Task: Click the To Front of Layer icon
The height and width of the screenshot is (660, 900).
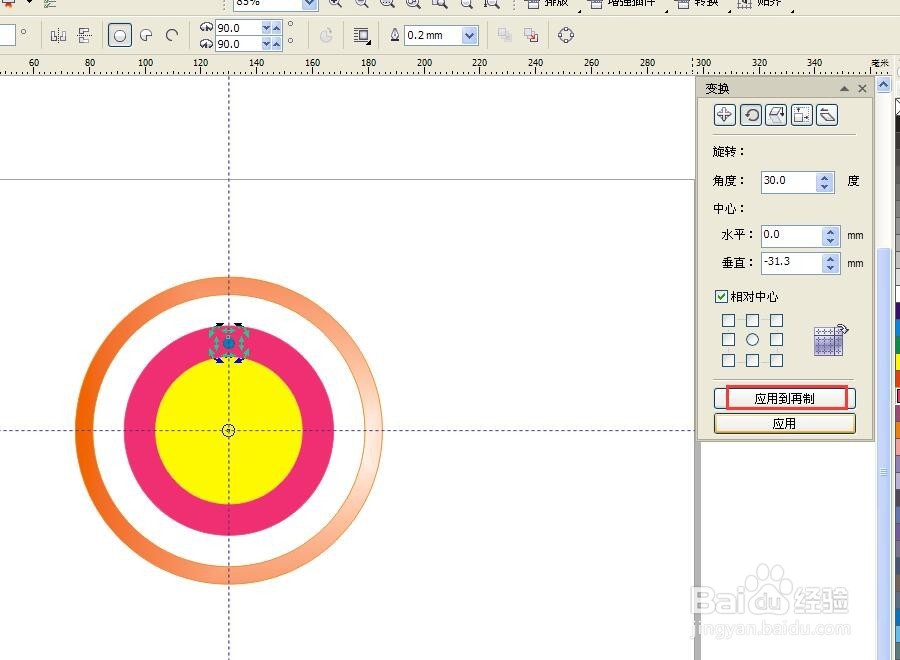Action: 505,35
